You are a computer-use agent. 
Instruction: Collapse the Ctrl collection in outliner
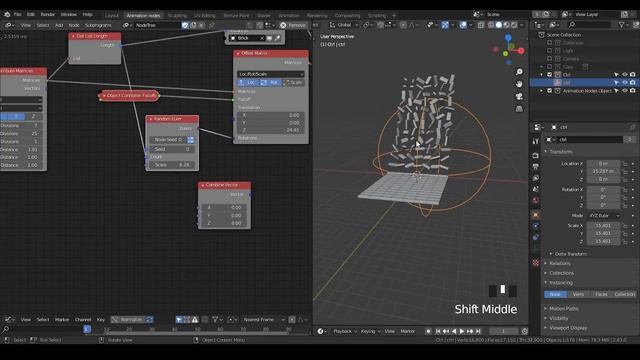click(542, 75)
